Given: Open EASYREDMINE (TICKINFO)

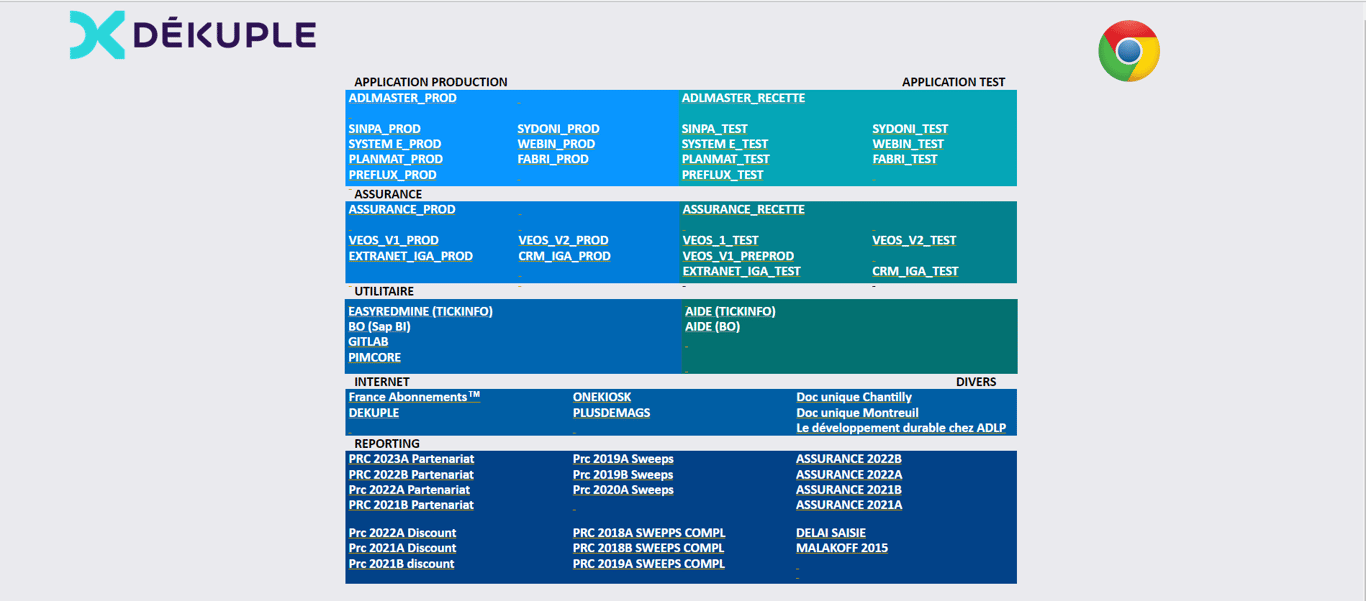Looking at the screenshot, I should point(420,312).
